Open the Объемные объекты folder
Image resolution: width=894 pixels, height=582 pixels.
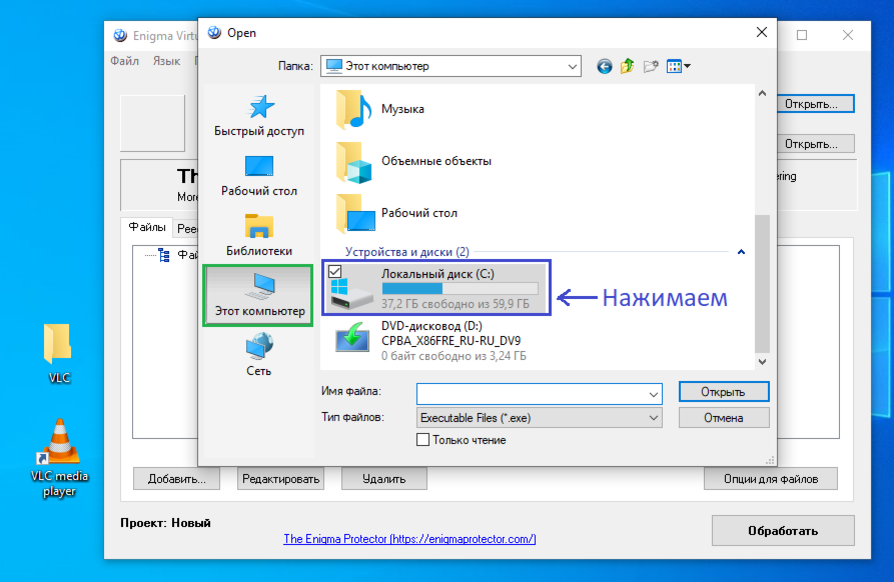click(x=414, y=161)
